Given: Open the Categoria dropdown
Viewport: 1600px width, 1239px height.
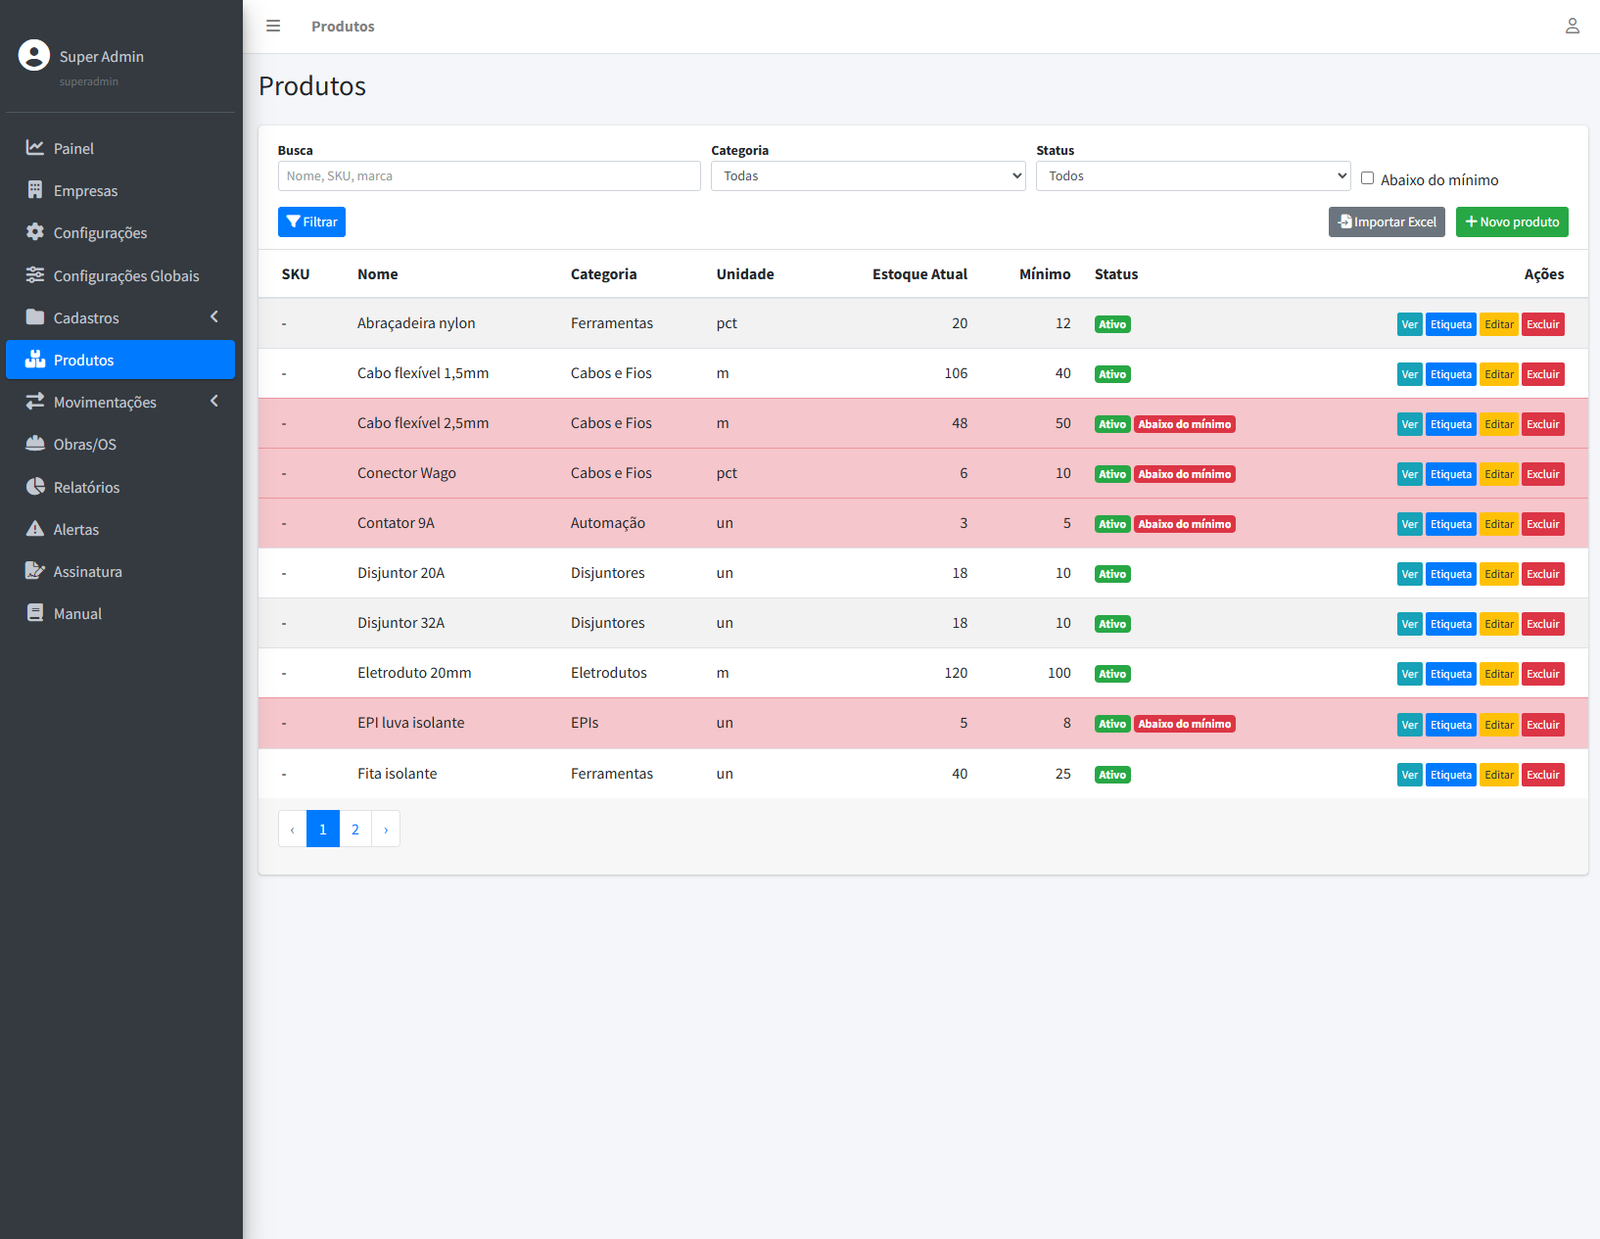Looking at the screenshot, I should [x=868, y=176].
